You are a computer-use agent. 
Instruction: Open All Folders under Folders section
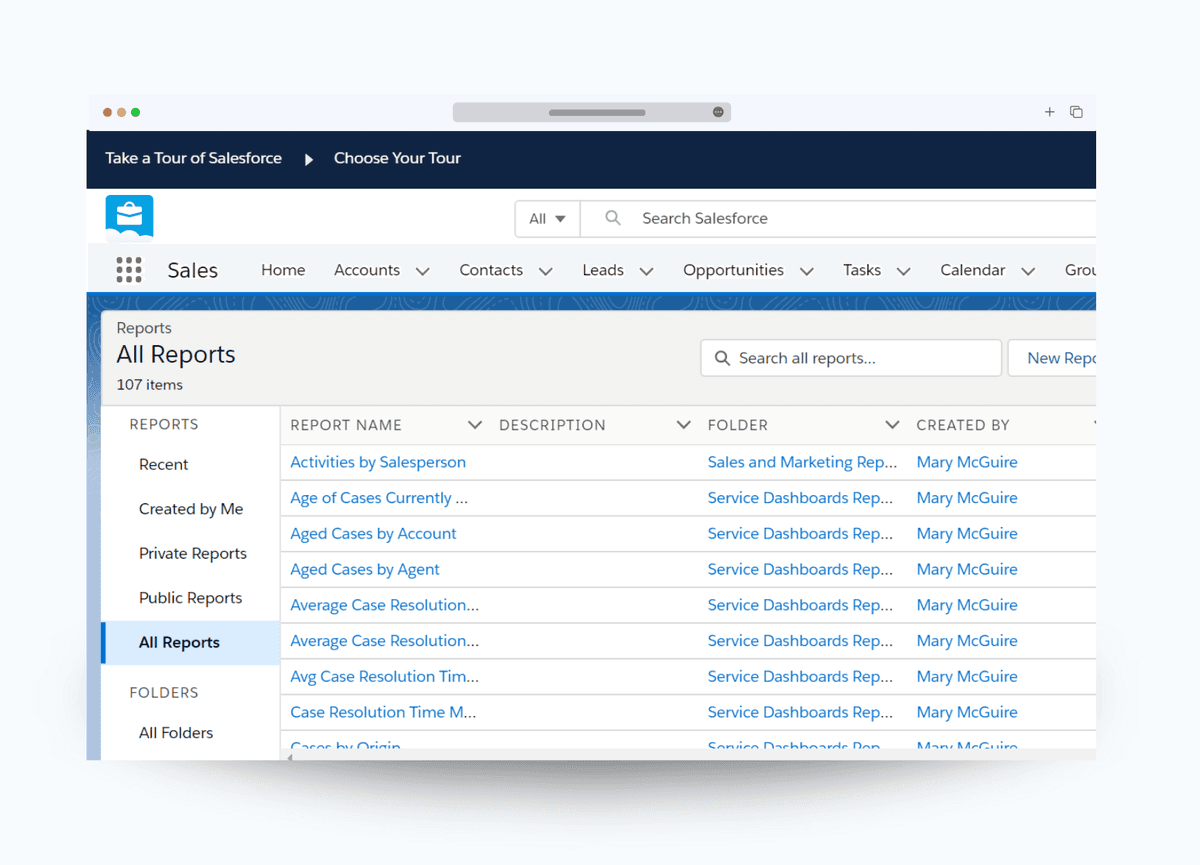(x=176, y=732)
